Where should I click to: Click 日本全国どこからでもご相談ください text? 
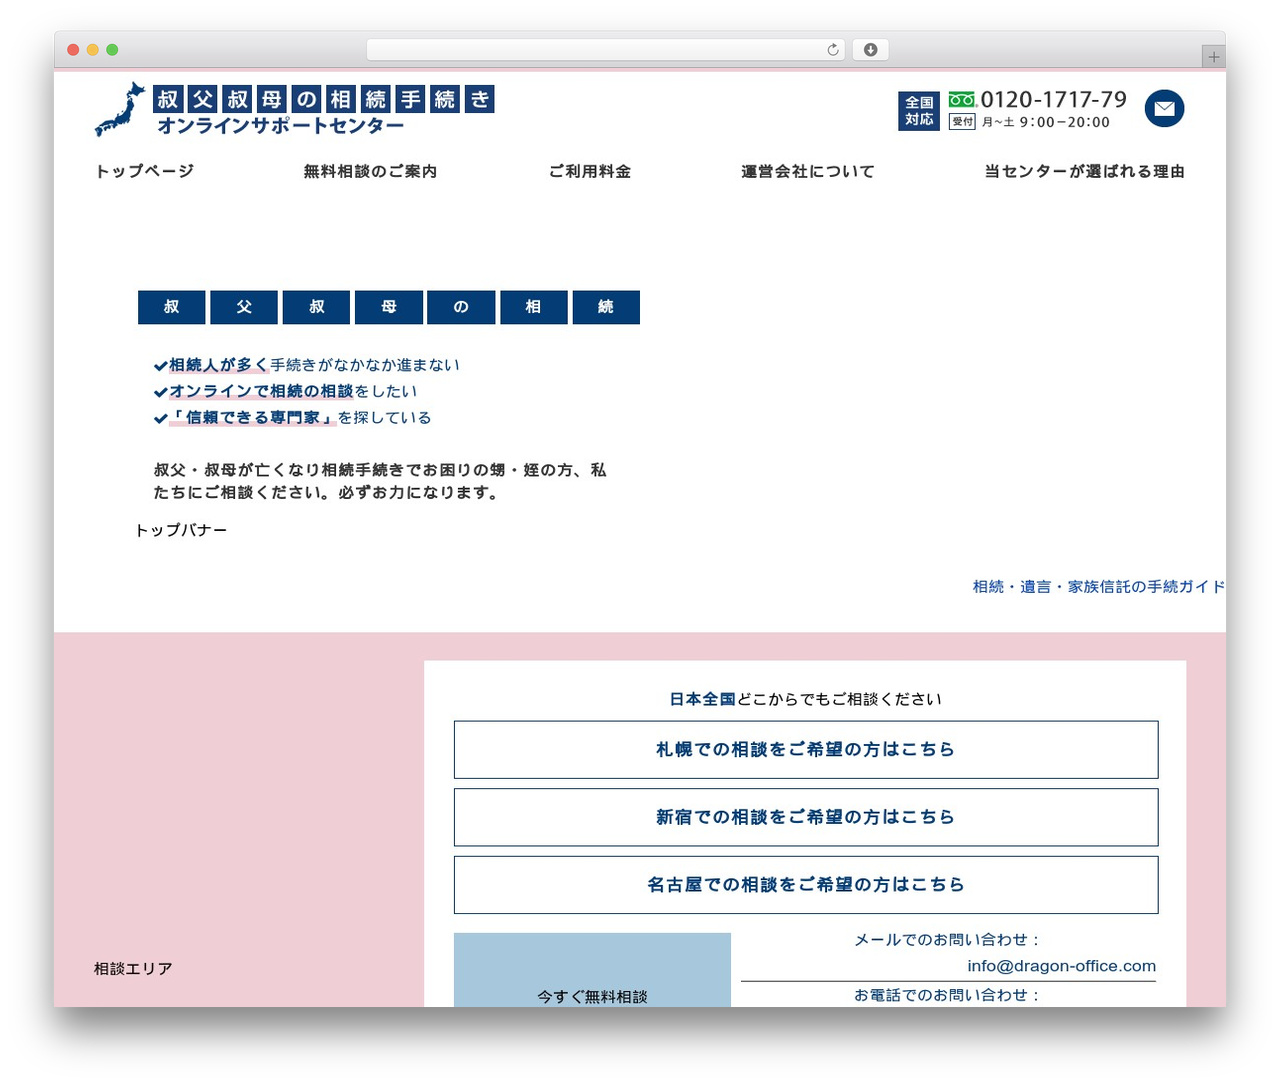[x=806, y=699]
